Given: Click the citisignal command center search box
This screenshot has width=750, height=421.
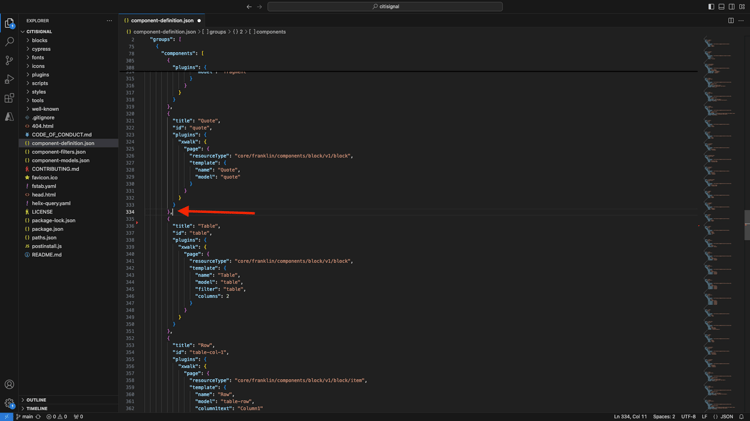Looking at the screenshot, I should (x=385, y=7).
